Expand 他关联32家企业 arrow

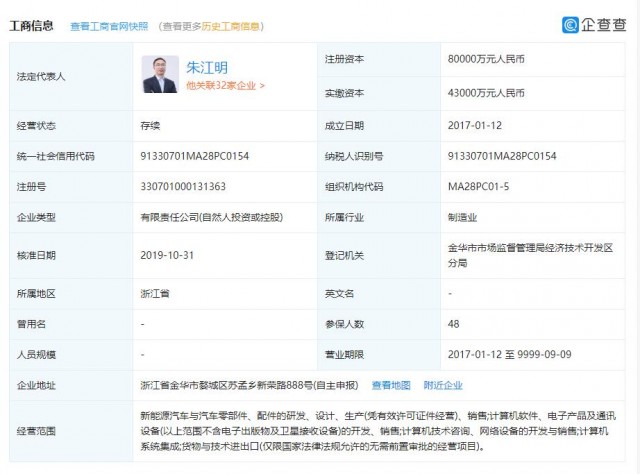point(262,86)
